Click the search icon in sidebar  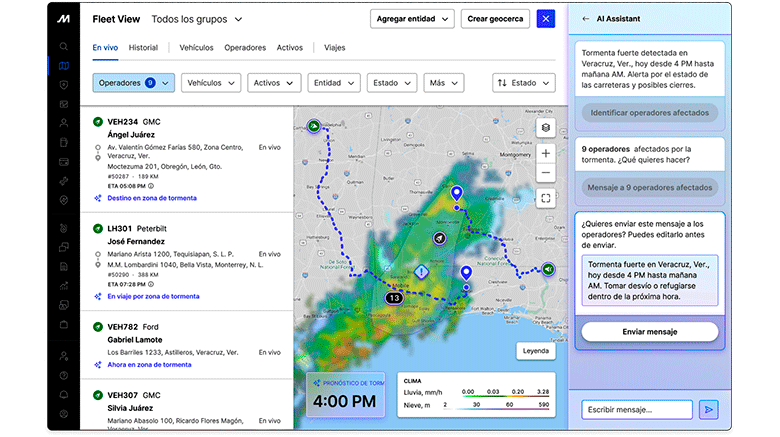click(64, 46)
